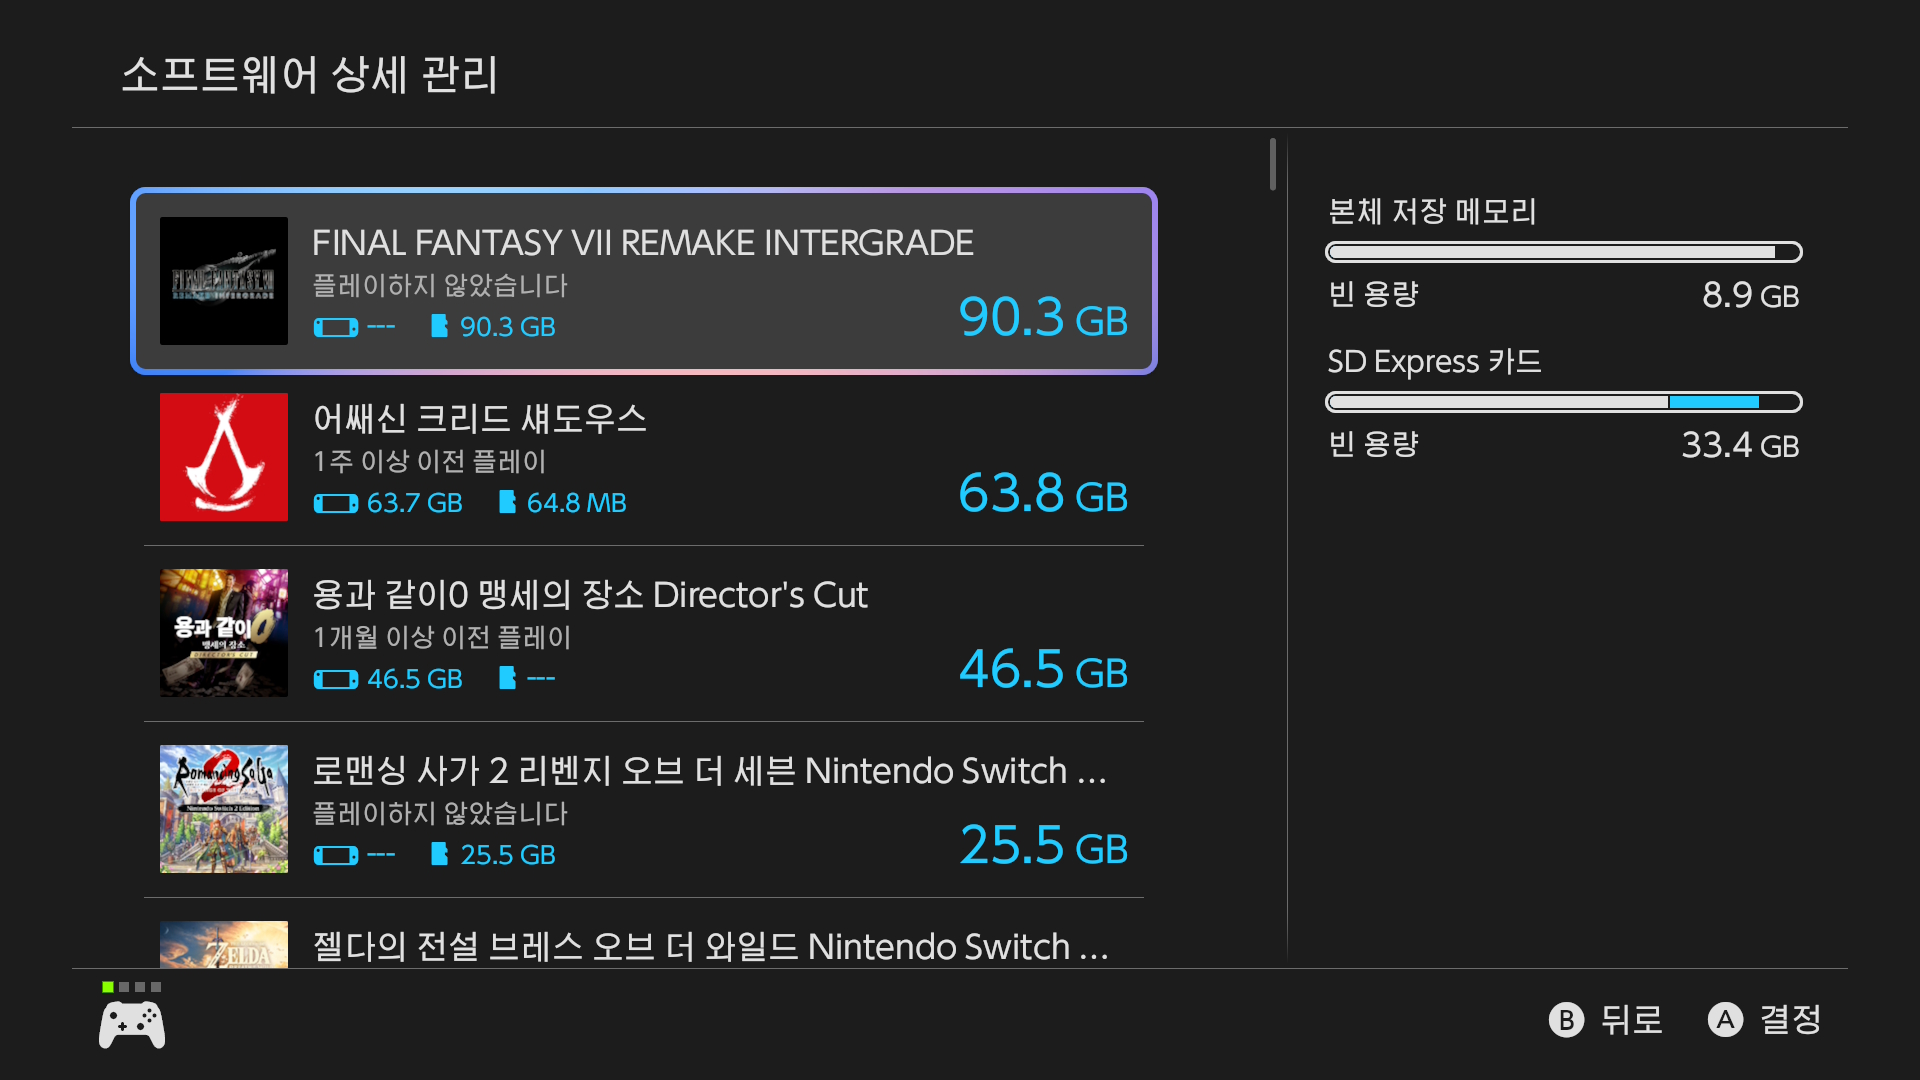
Task: Click the B button back icon
Action: pos(1566,1020)
